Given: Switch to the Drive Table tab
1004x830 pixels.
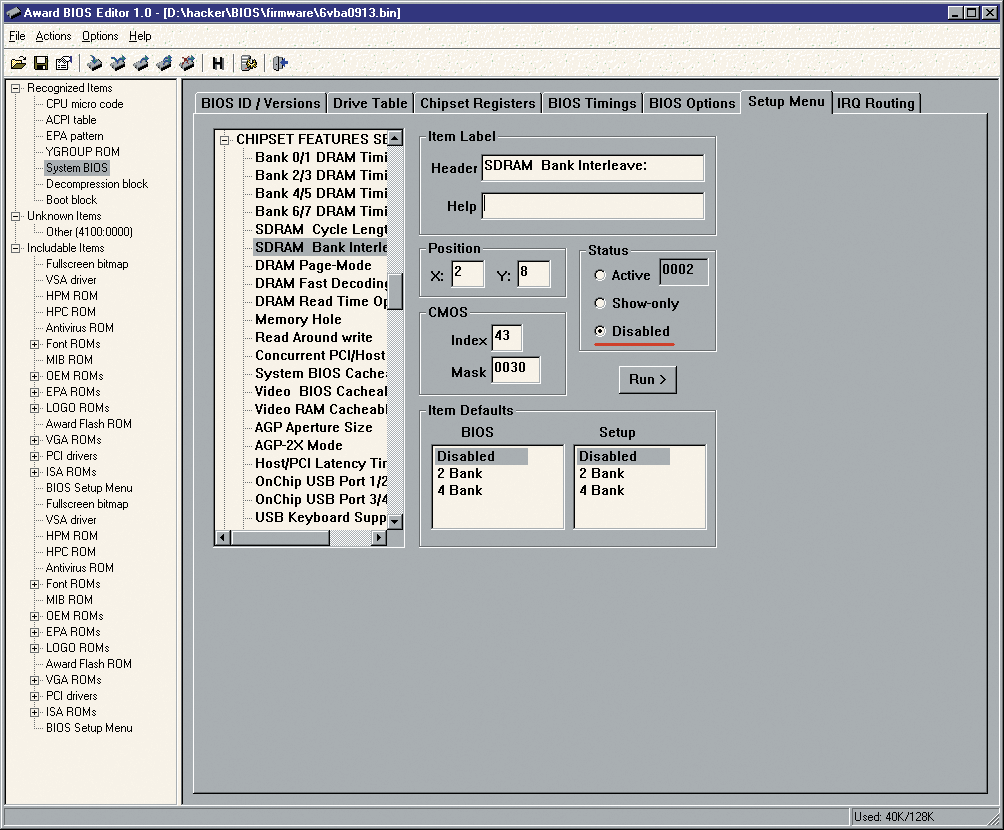Looking at the screenshot, I should pos(370,103).
